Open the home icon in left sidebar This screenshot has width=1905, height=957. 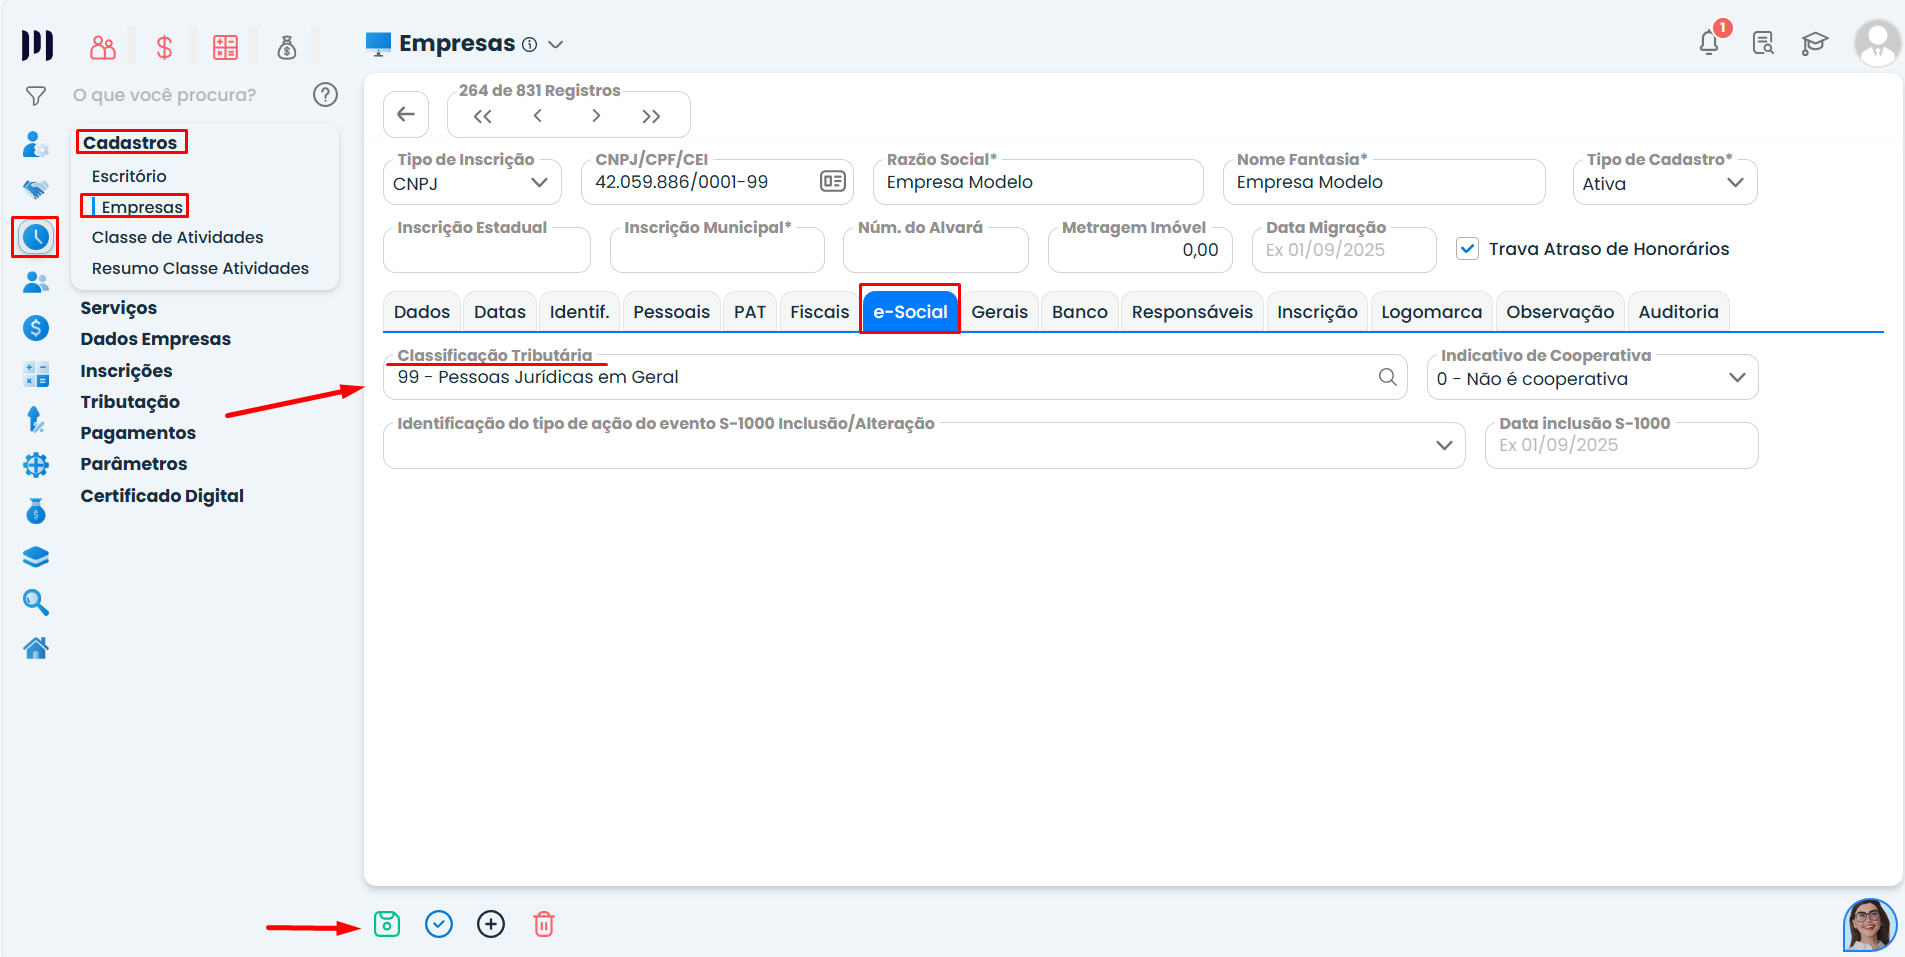pos(36,648)
